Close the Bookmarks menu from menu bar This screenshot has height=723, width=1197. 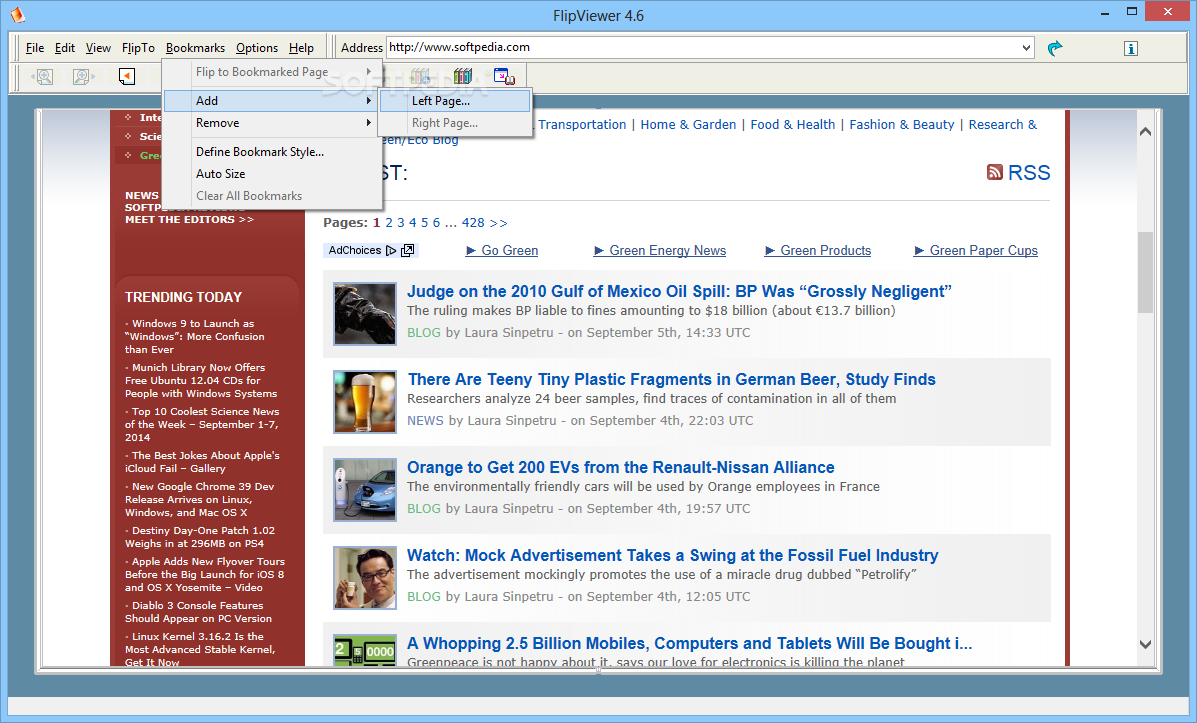(x=195, y=47)
